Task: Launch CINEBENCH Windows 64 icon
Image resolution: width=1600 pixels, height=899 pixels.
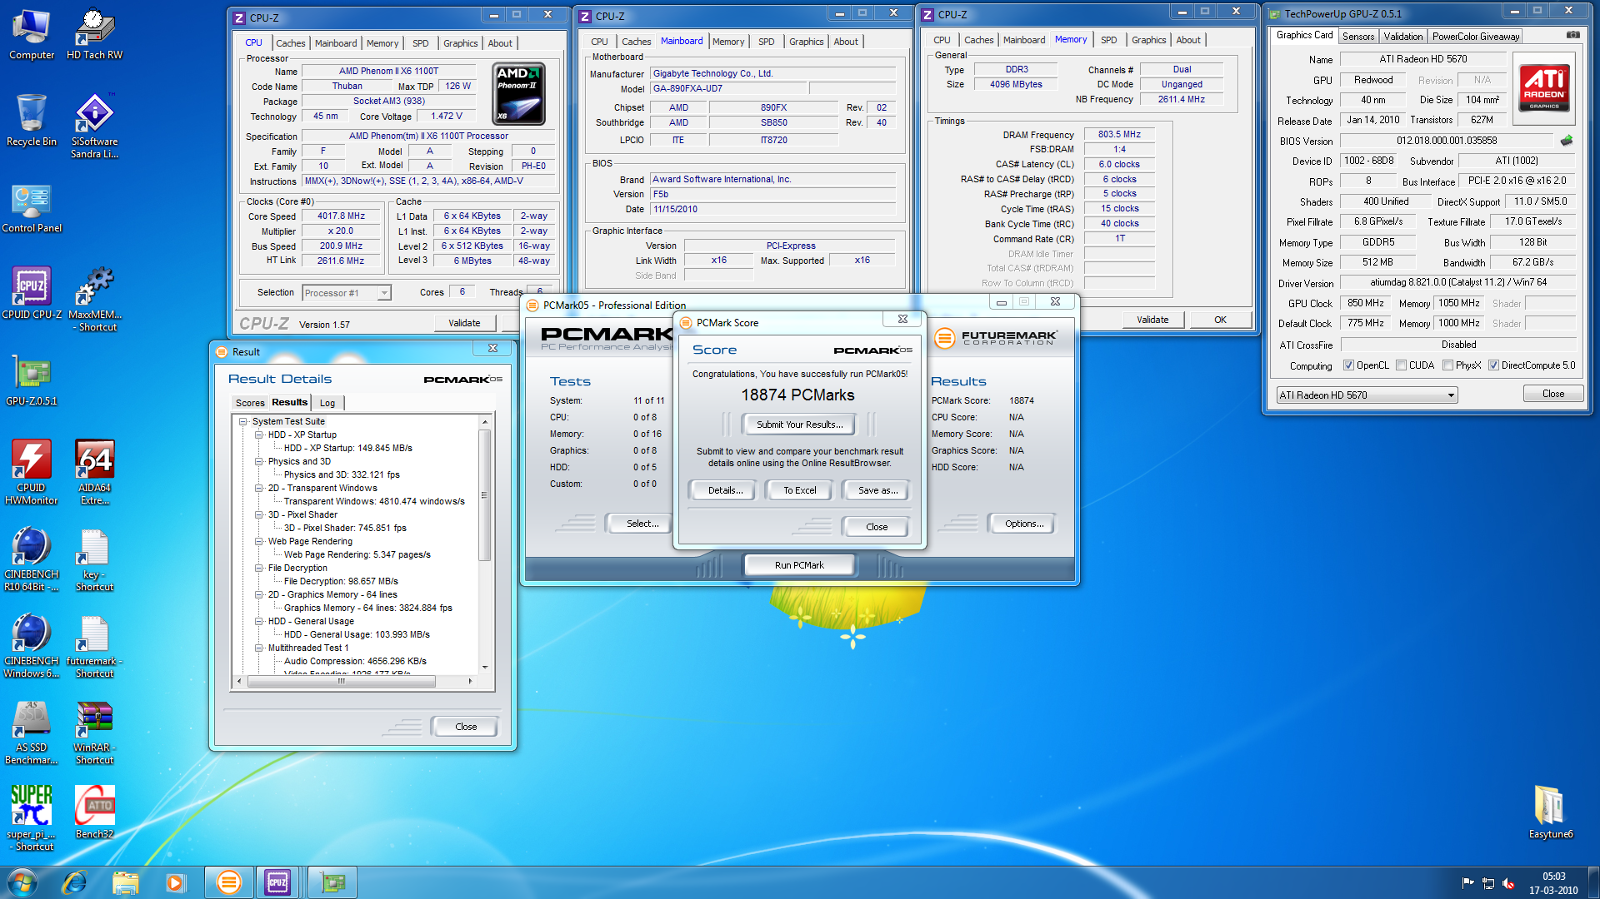Action: (32, 646)
